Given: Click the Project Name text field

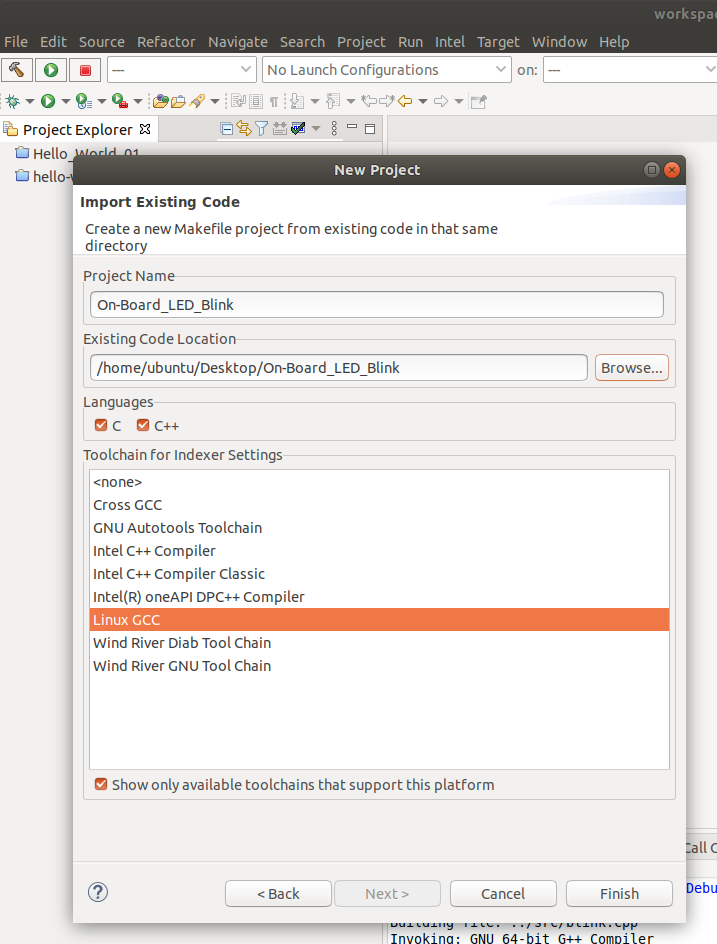Looking at the screenshot, I should click(376, 304).
